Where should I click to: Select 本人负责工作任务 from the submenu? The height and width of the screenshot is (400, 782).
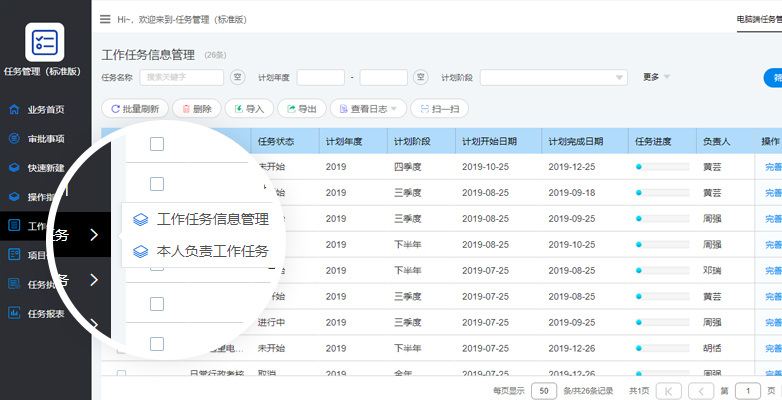(x=212, y=252)
